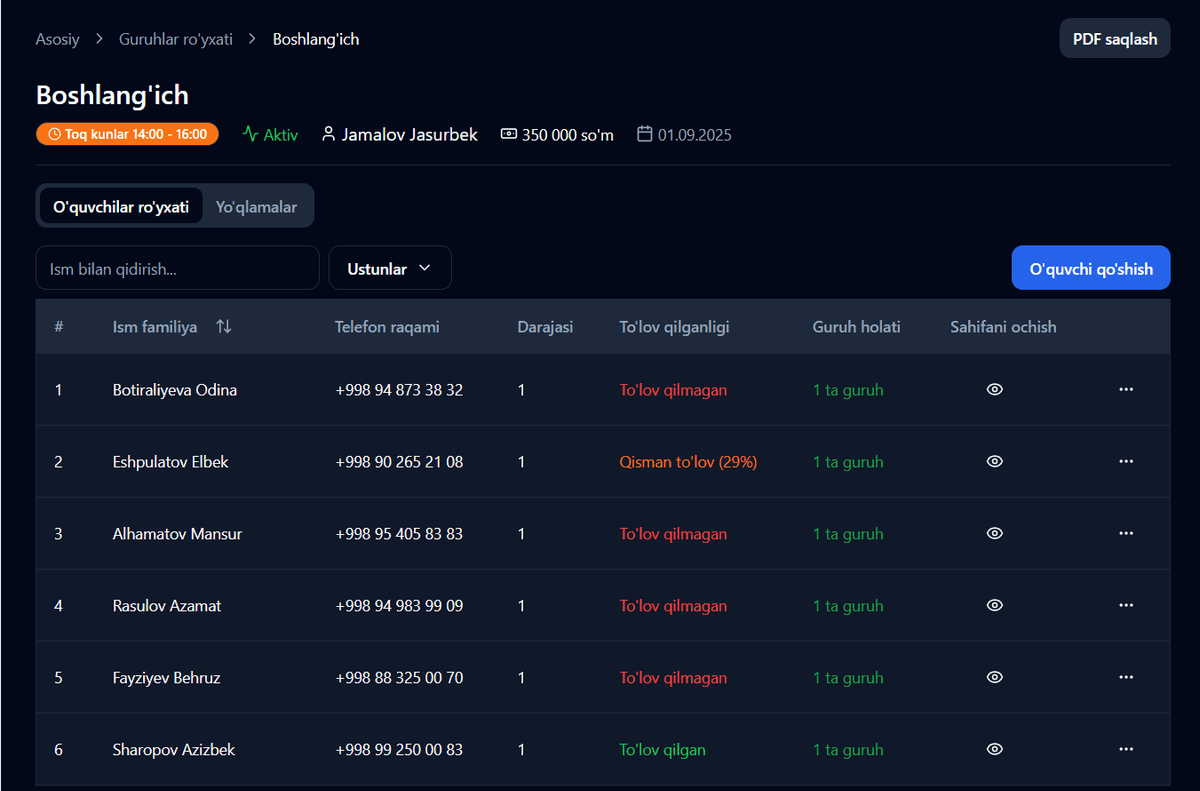This screenshot has height=791, width=1200.
Task: Open three-dot menu for Botiraliyeva Odina
Action: click(x=1126, y=390)
